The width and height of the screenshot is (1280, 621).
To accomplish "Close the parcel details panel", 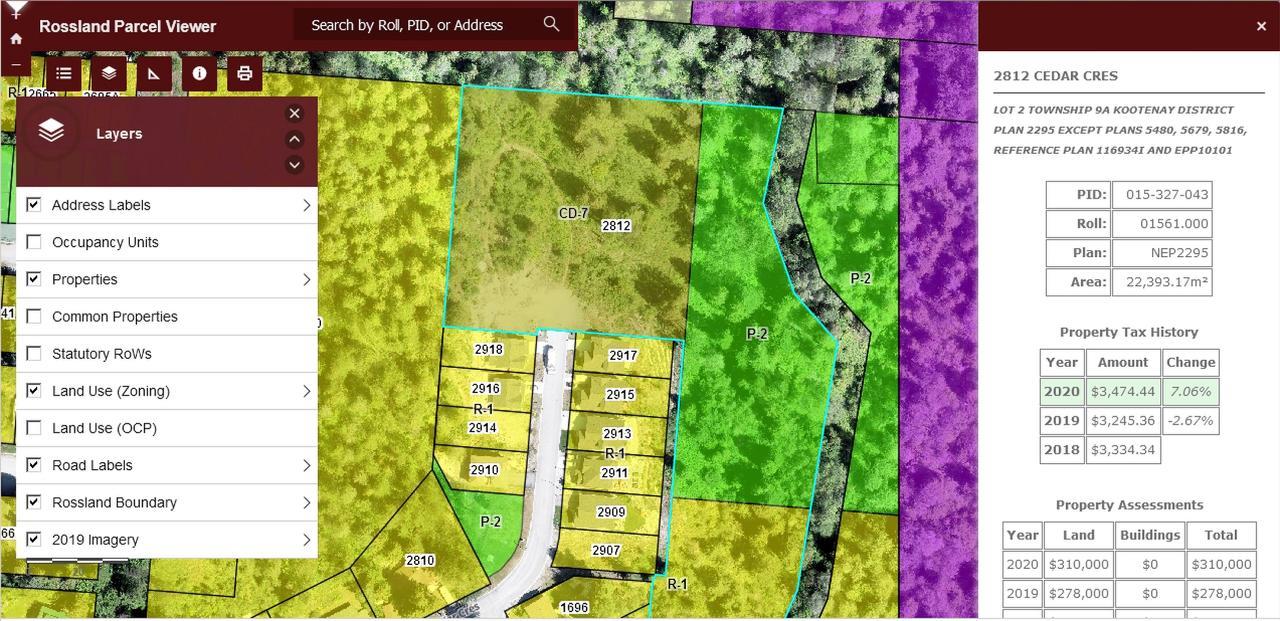I will click(x=1261, y=26).
